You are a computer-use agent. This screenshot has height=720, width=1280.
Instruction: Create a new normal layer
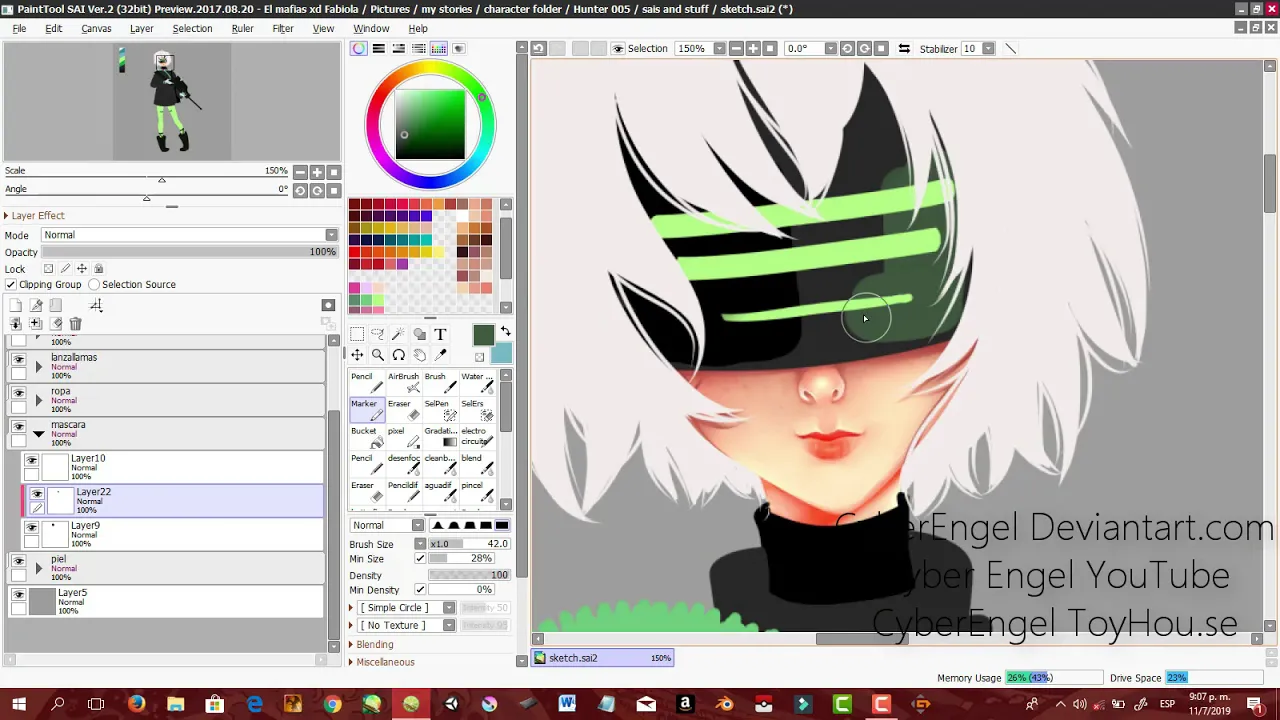point(16,305)
